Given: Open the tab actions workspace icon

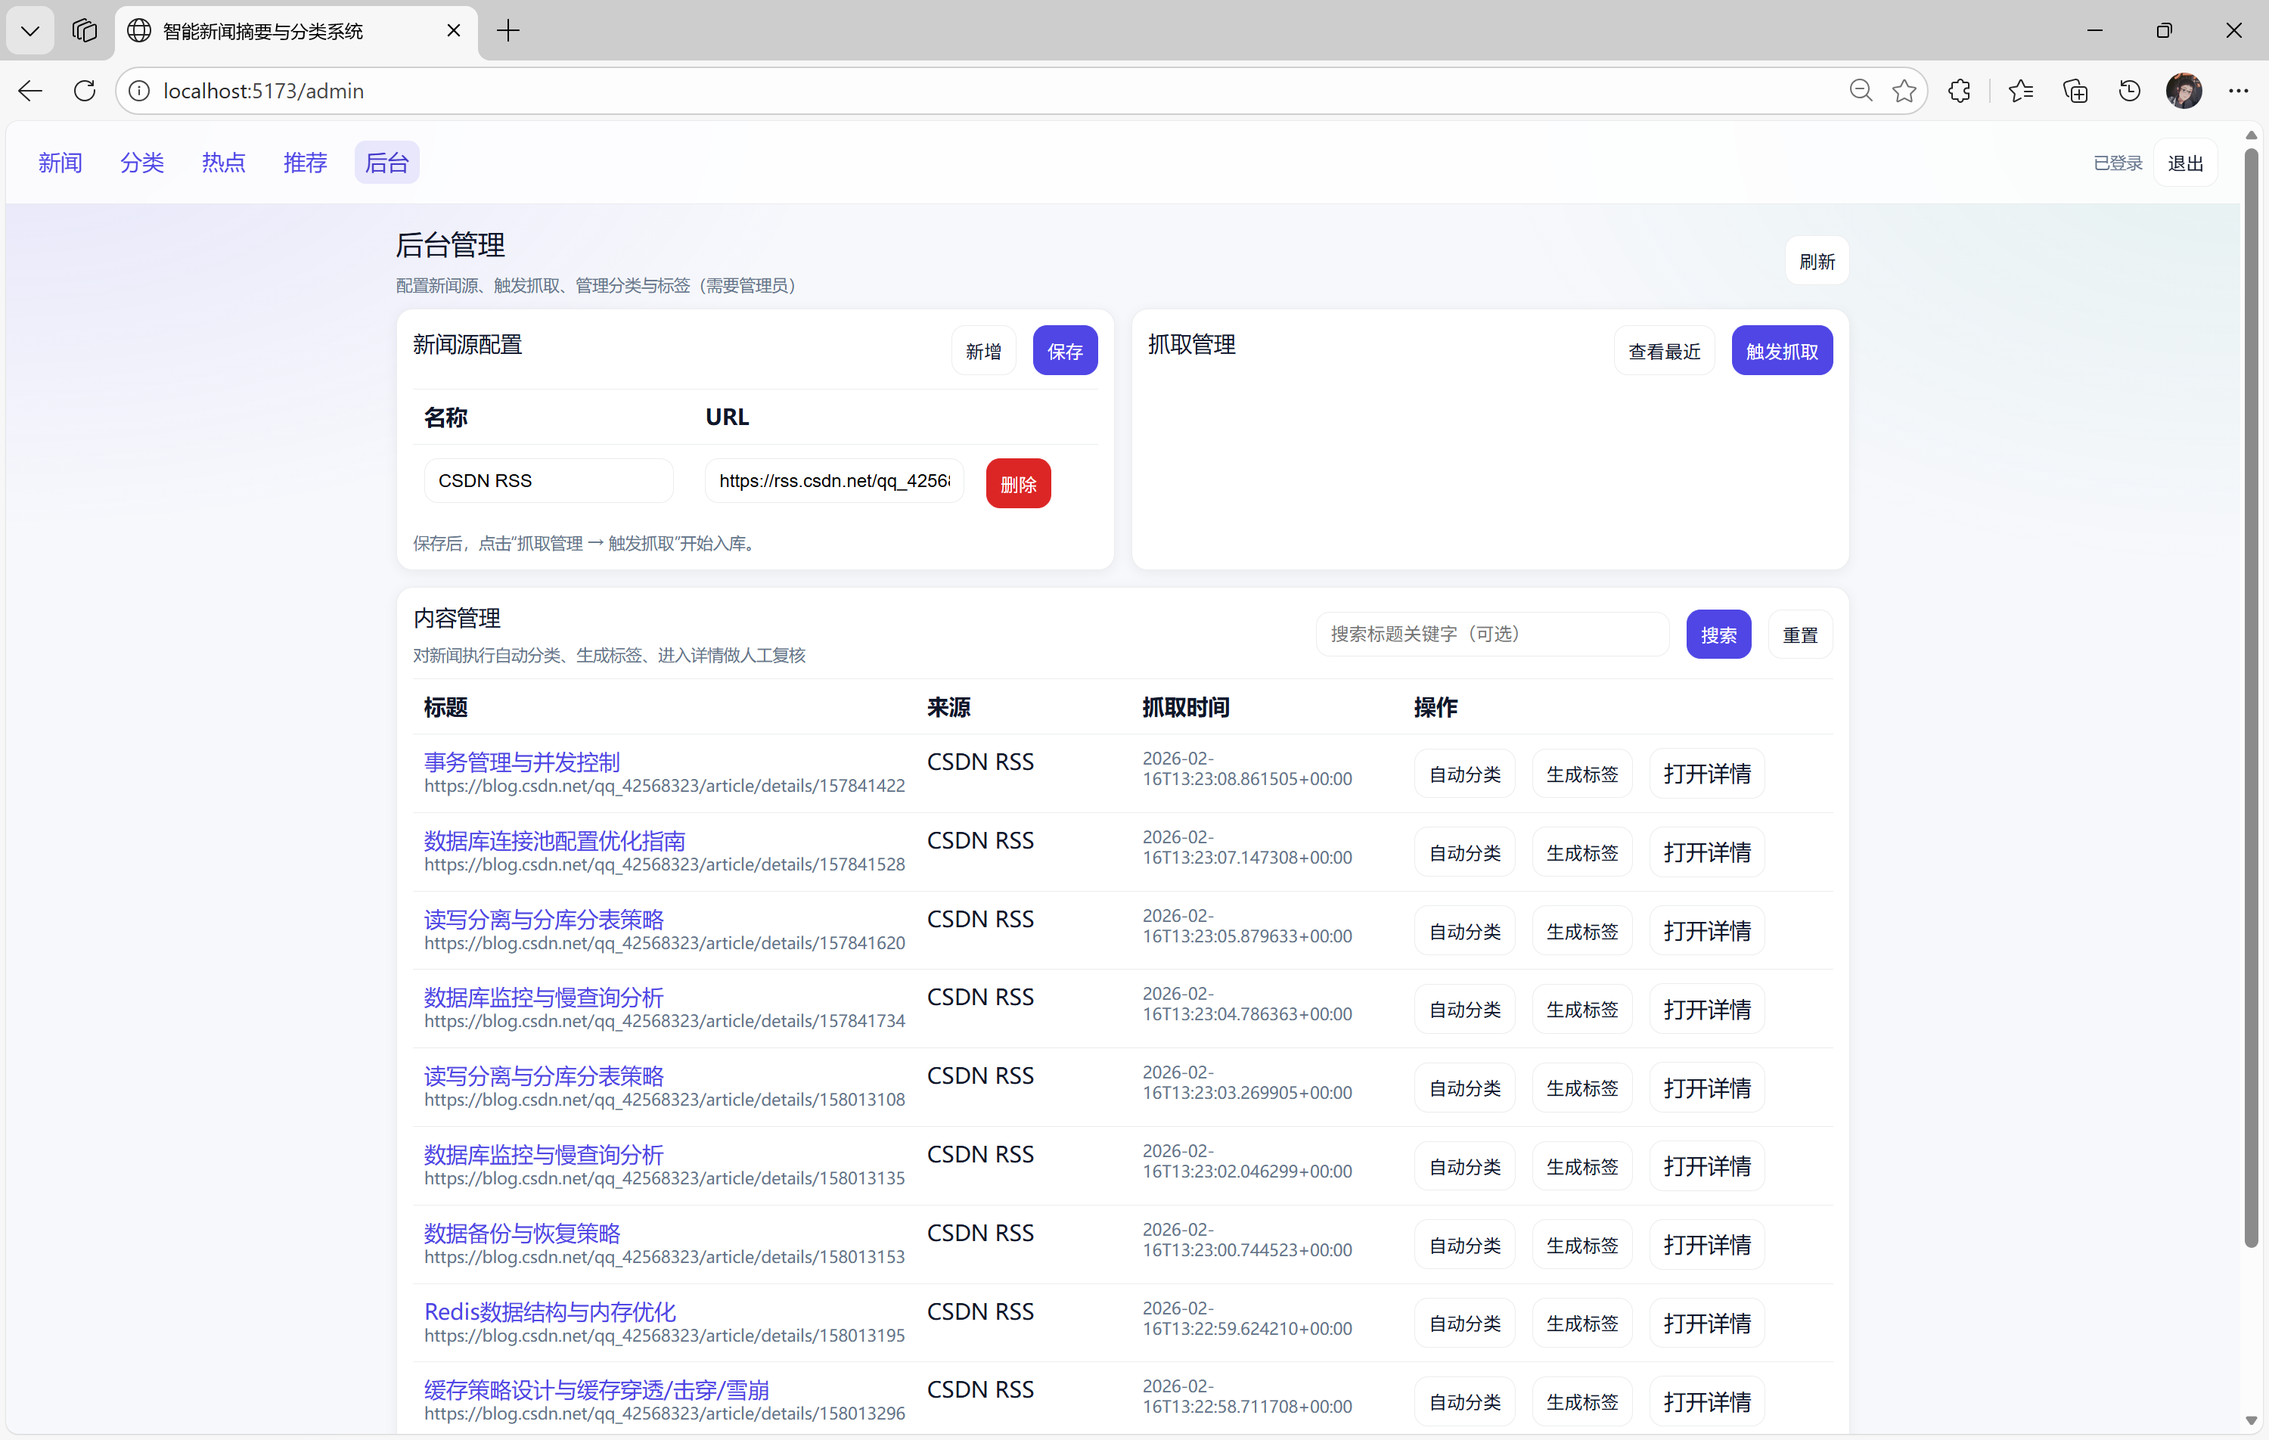Looking at the screenshot, I should click(85, 30).
